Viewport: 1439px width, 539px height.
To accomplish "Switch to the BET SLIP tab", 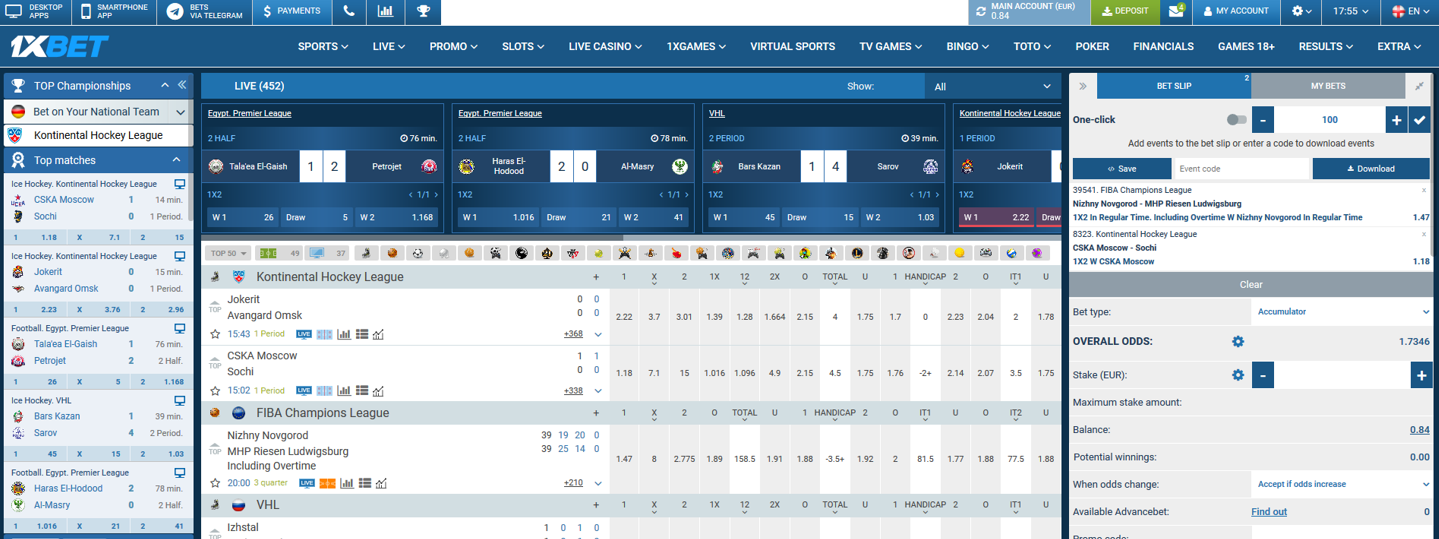I will [x=1174, y=86].
